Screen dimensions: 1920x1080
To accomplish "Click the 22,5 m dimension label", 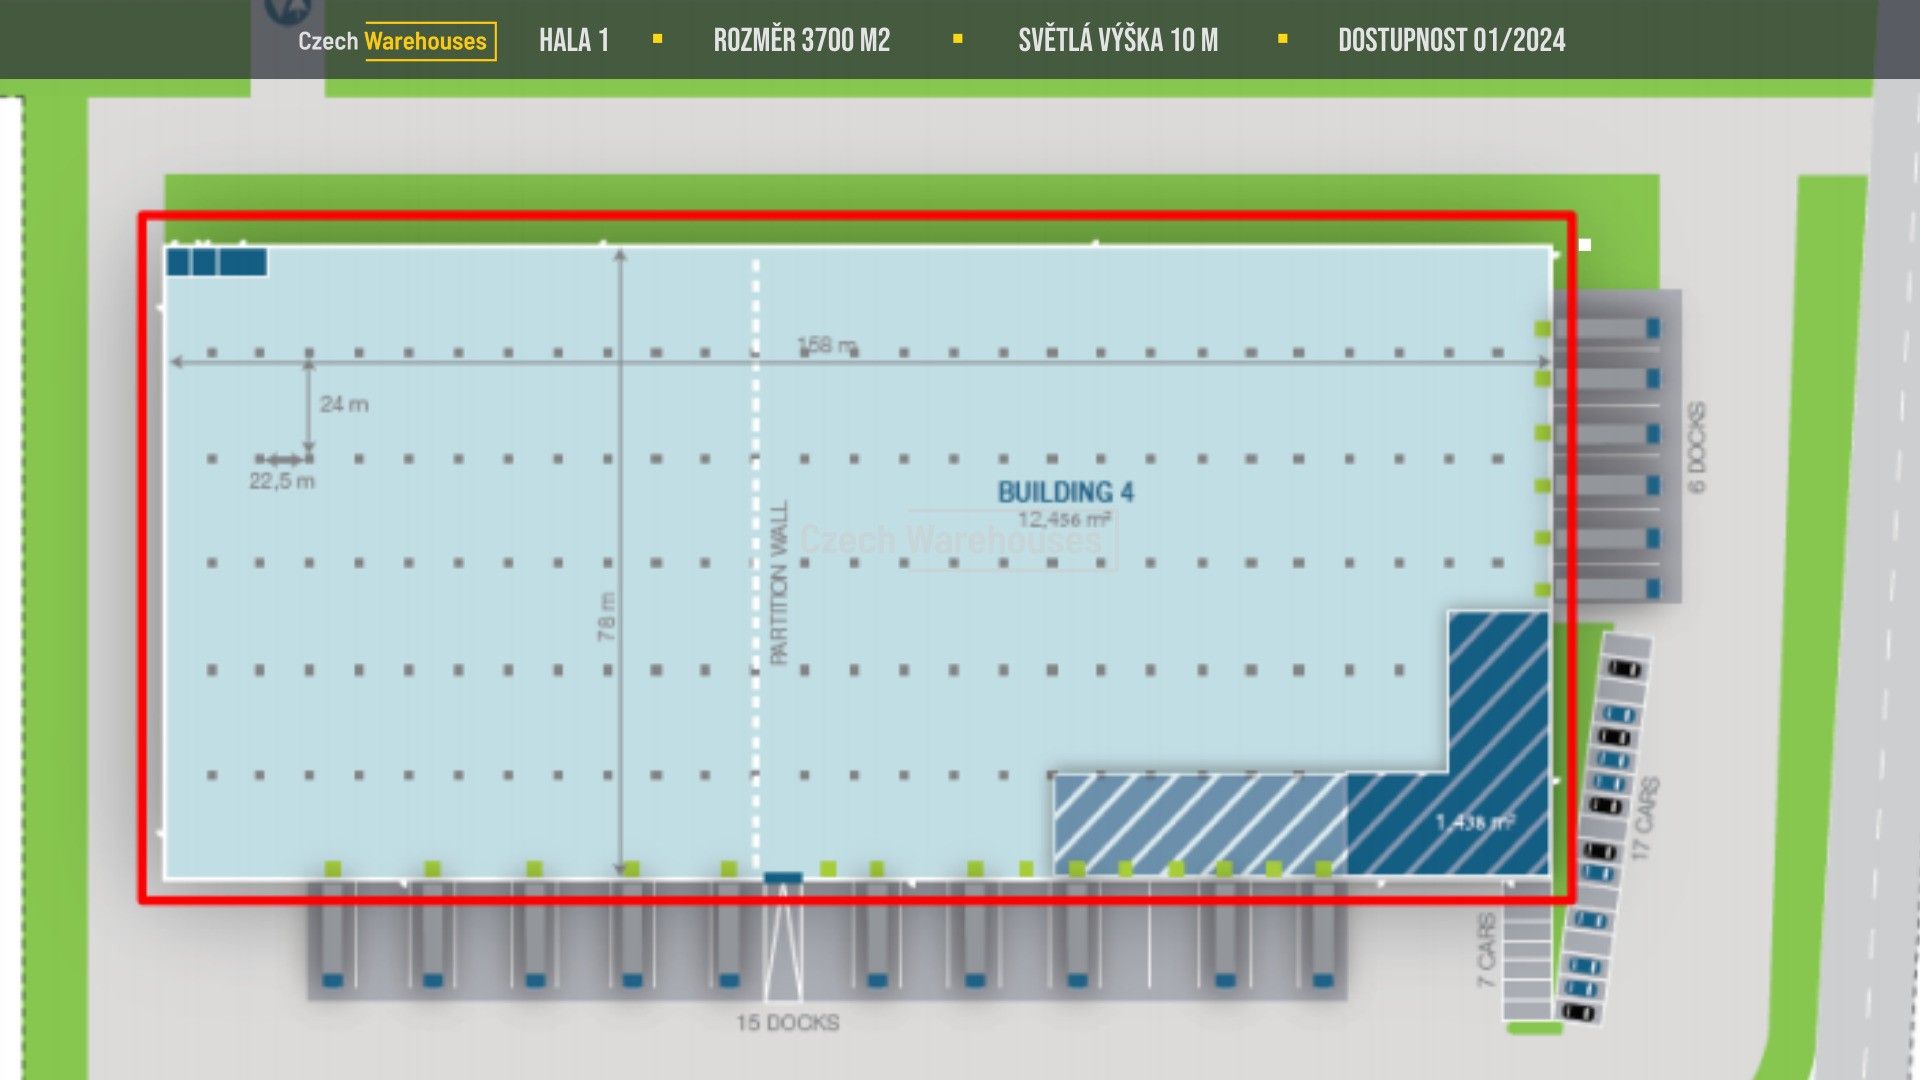I will tap(282, 481).
